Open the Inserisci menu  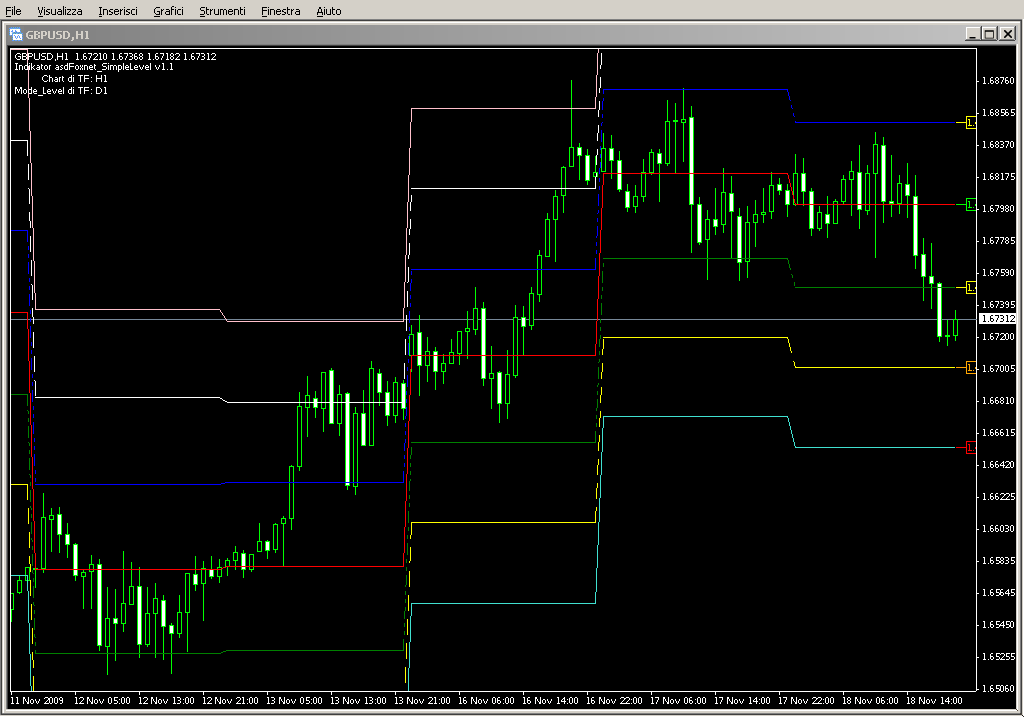(x=118, y=11)
